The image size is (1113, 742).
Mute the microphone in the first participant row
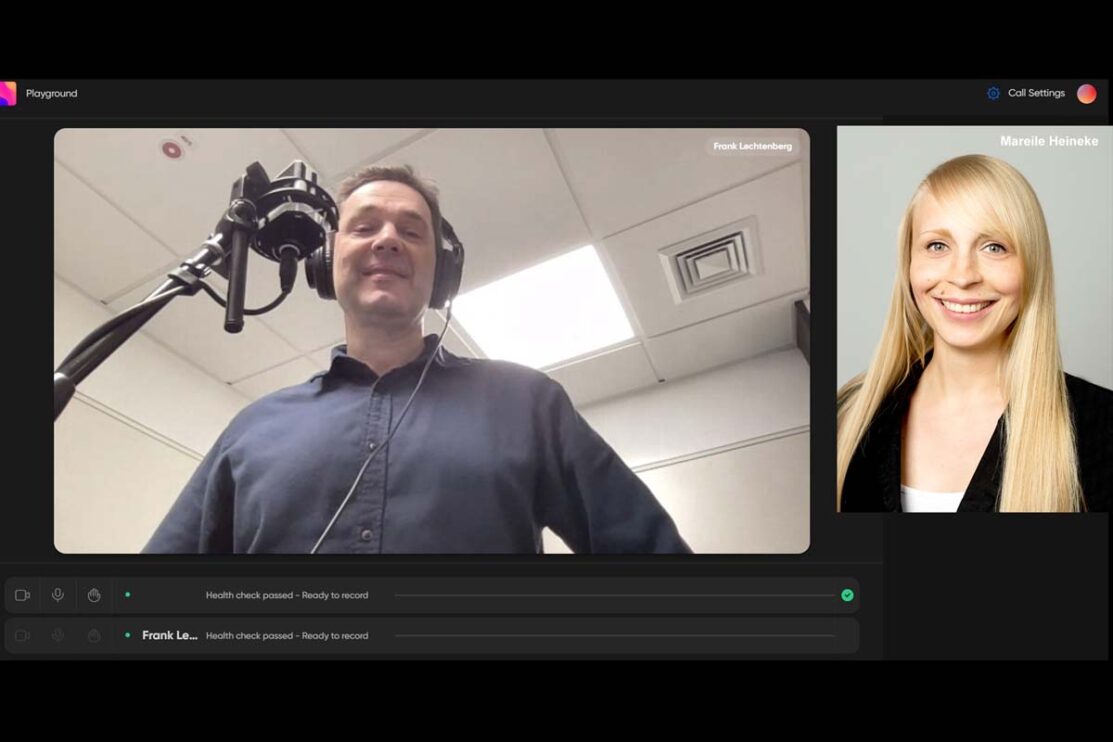[x=58, y=595]
